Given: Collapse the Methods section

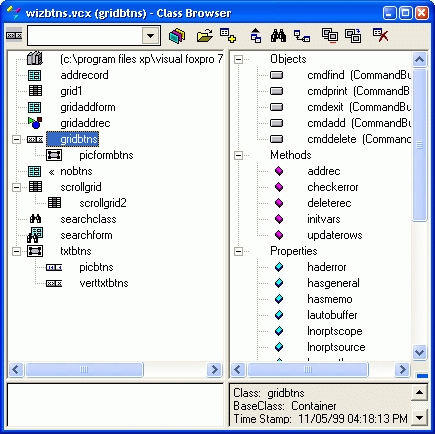Looking at the screenshot, I should click(x=238, y=155).
